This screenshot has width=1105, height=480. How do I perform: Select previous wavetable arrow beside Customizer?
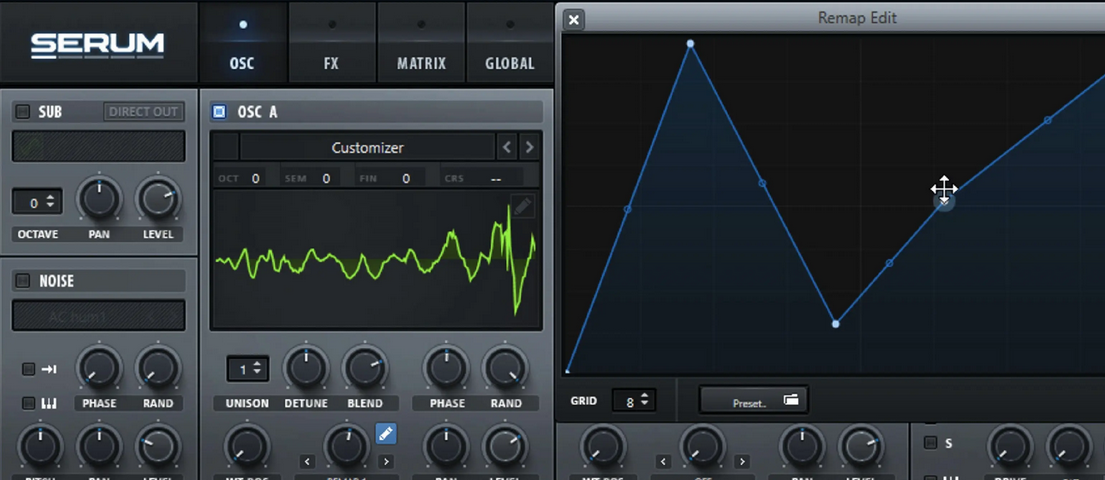click(x=507, y=147)
